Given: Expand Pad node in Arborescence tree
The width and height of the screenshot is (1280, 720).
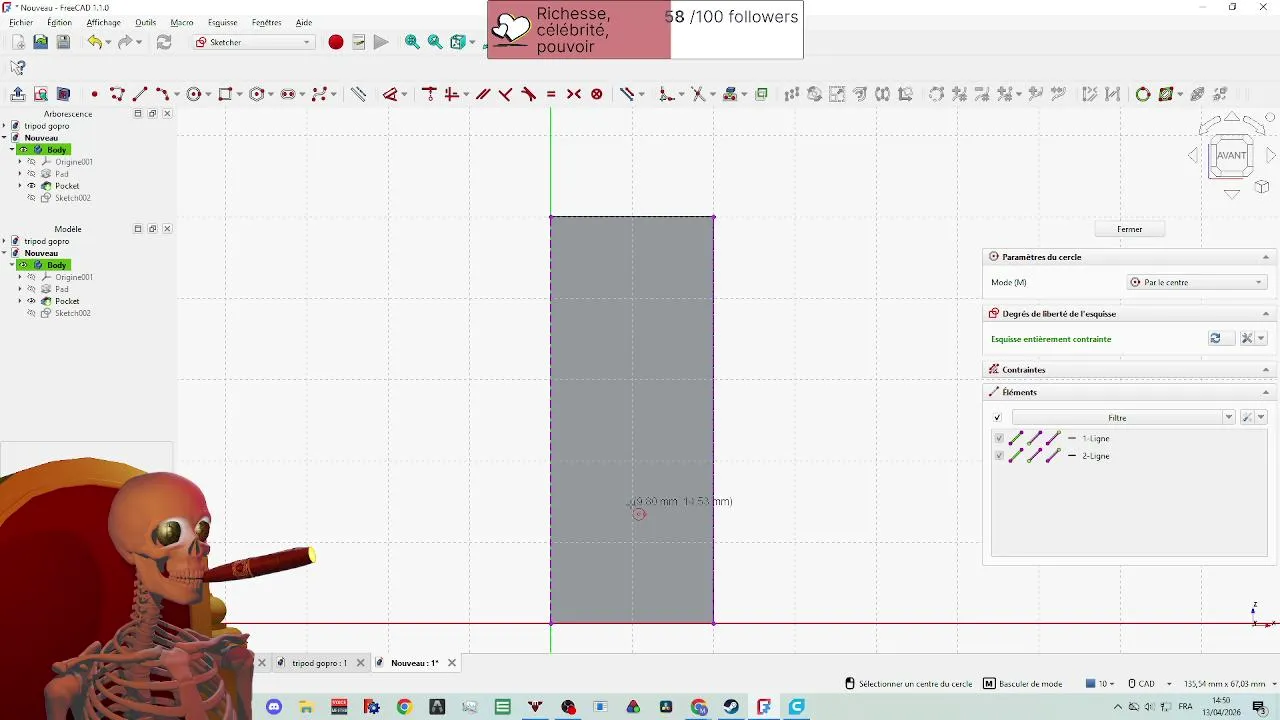Looking at the screenshot, I should tap(19, 174).
